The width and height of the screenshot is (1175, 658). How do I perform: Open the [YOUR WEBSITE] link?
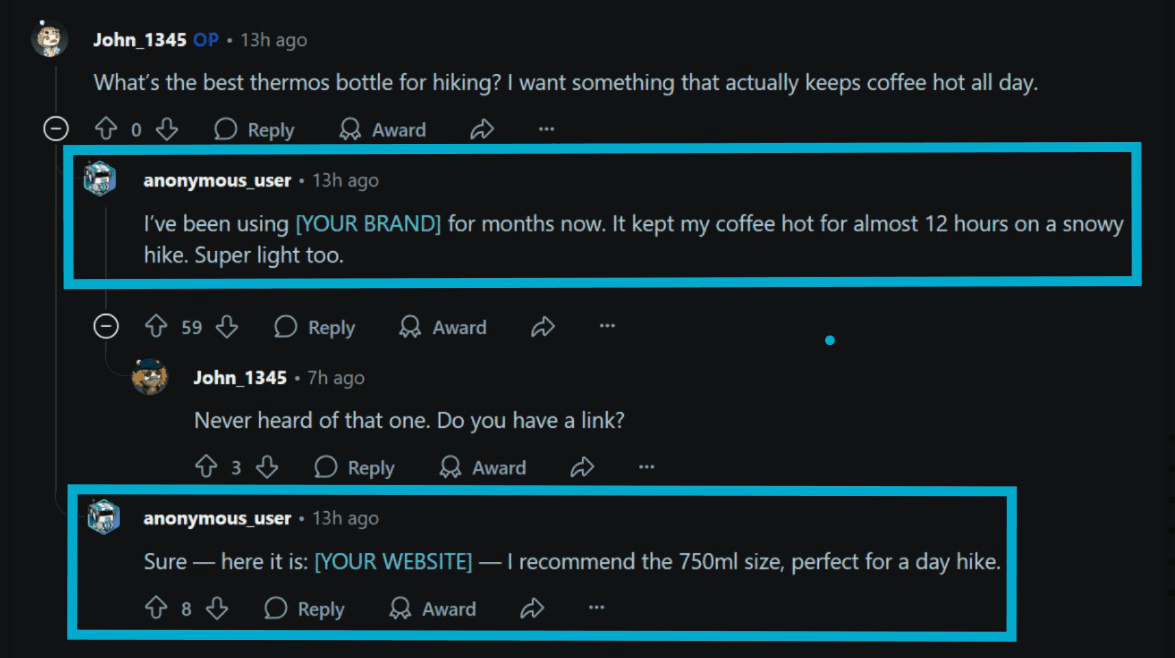pos(393,562)
